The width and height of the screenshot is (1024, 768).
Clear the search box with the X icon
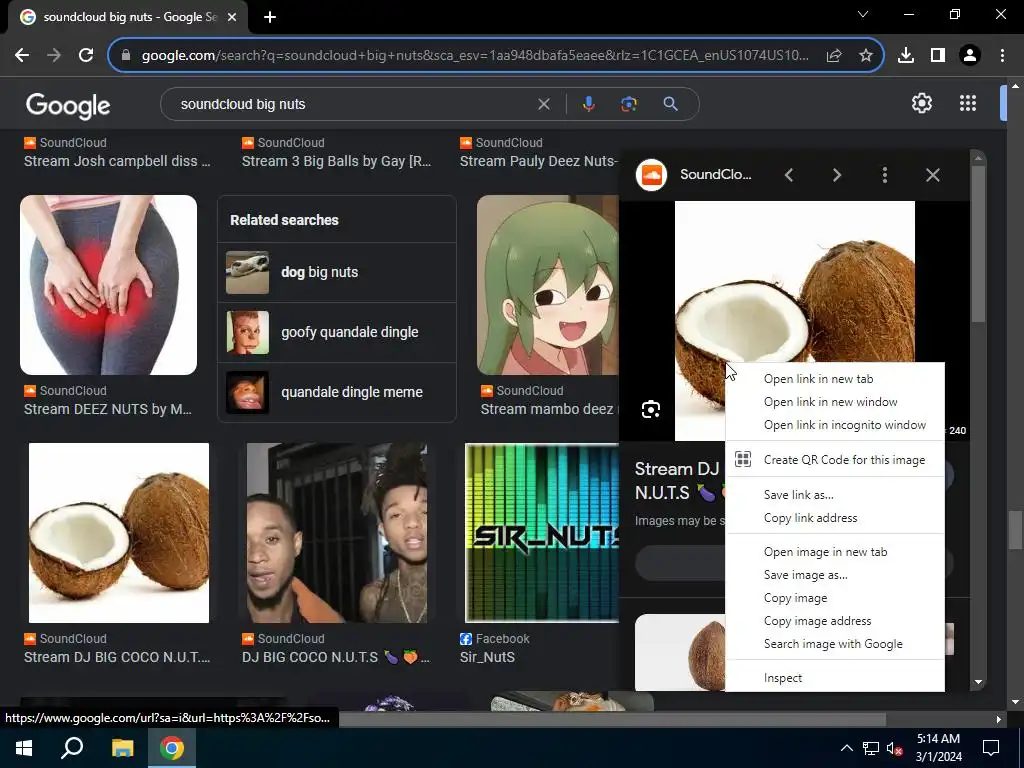[x=543, y=104]
